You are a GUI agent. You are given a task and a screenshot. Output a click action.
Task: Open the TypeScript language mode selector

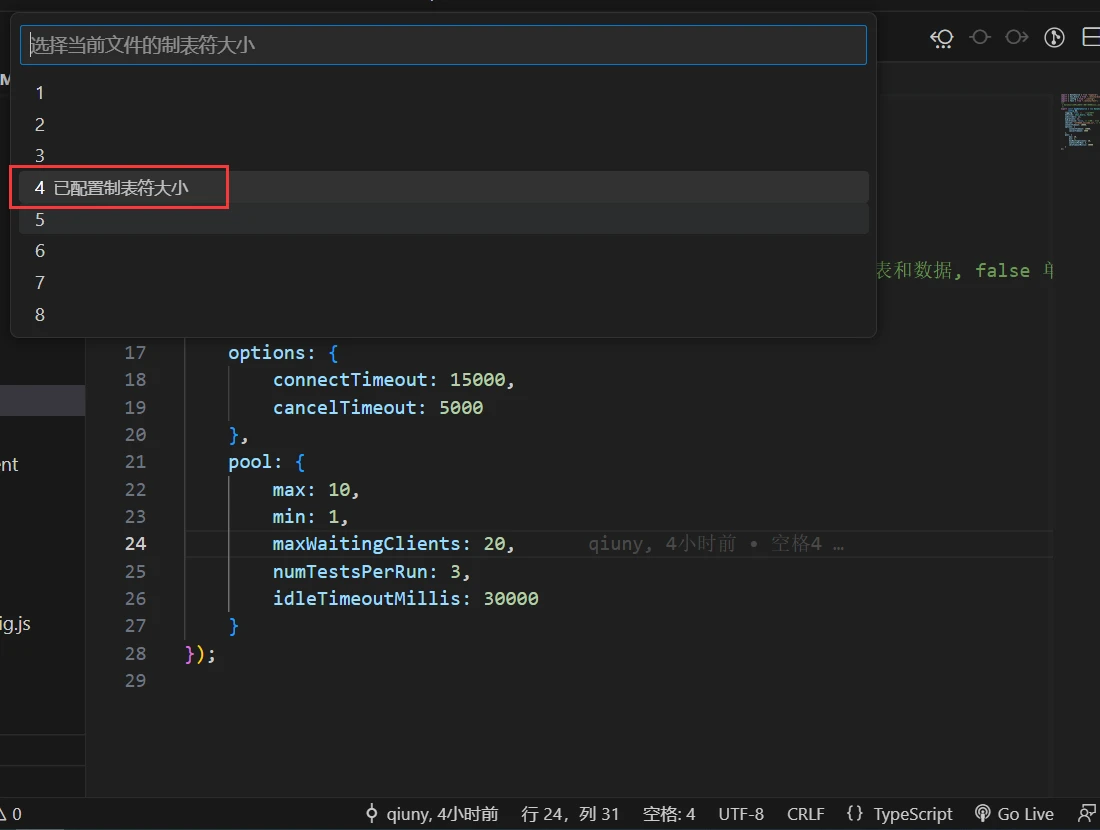(x=899, y=814)
